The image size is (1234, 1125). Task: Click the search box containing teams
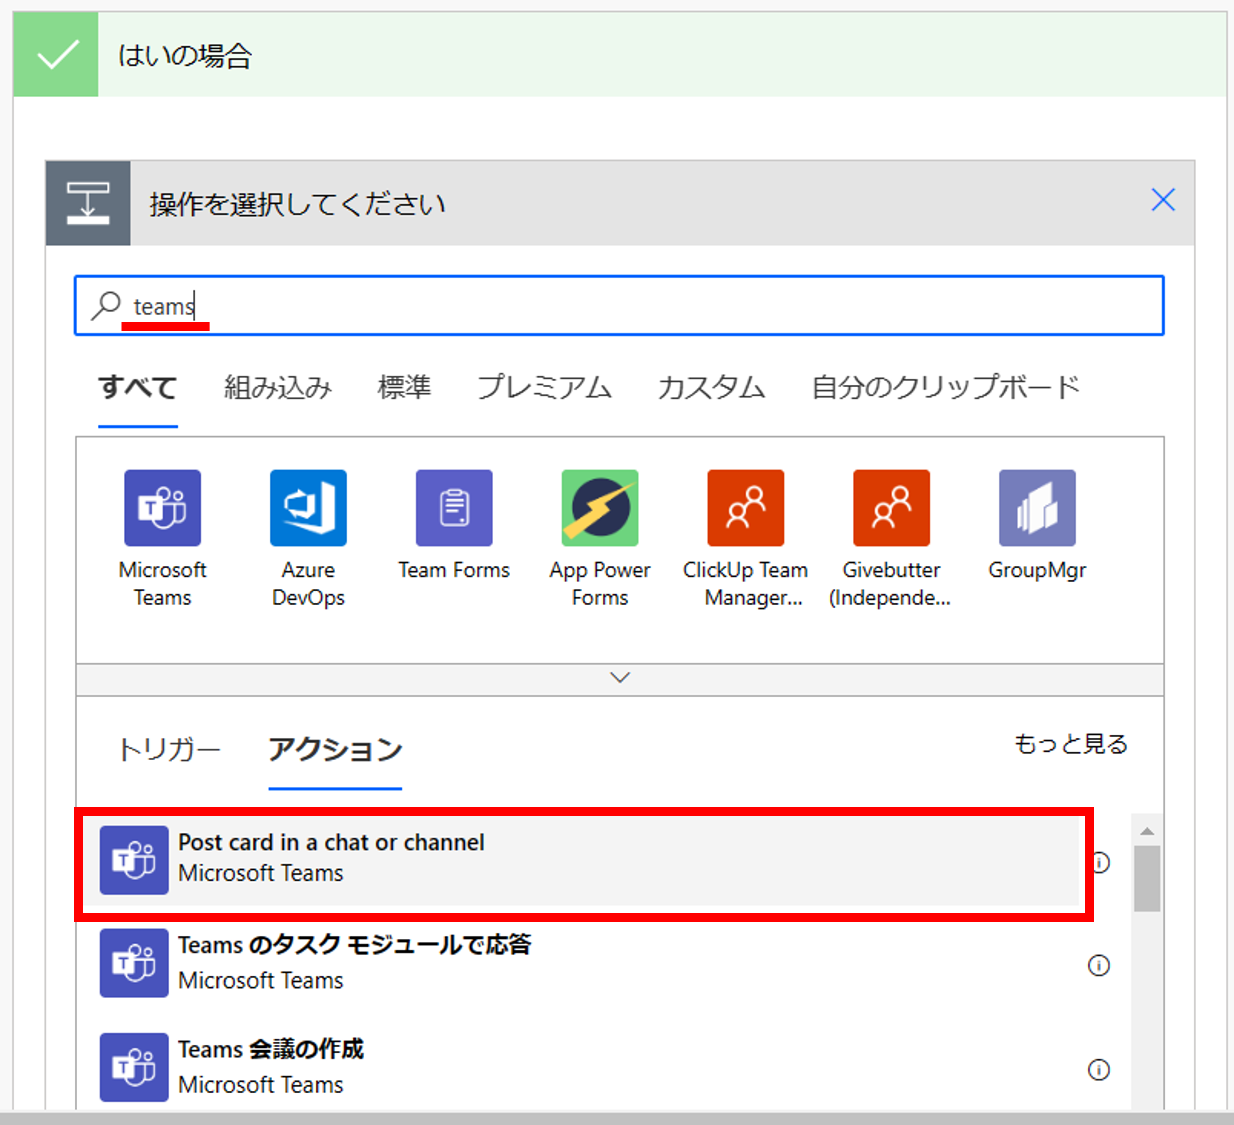pos(620,305)
